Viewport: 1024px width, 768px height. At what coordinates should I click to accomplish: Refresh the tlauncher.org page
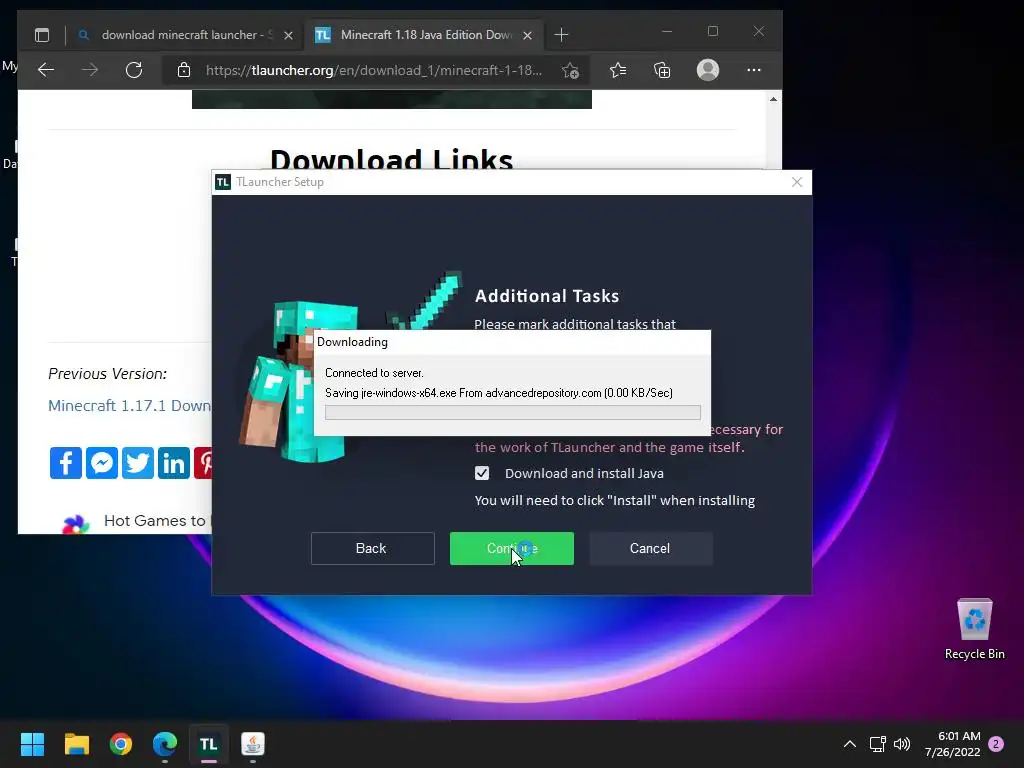click(134, 70)
